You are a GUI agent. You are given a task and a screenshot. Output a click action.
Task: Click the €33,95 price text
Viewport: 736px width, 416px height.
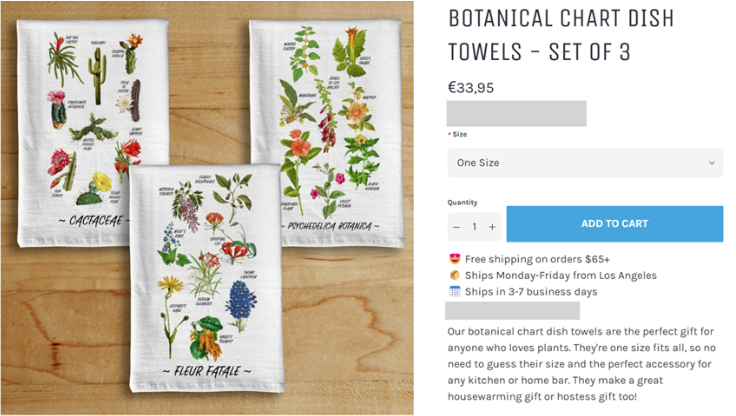[470, 88]
